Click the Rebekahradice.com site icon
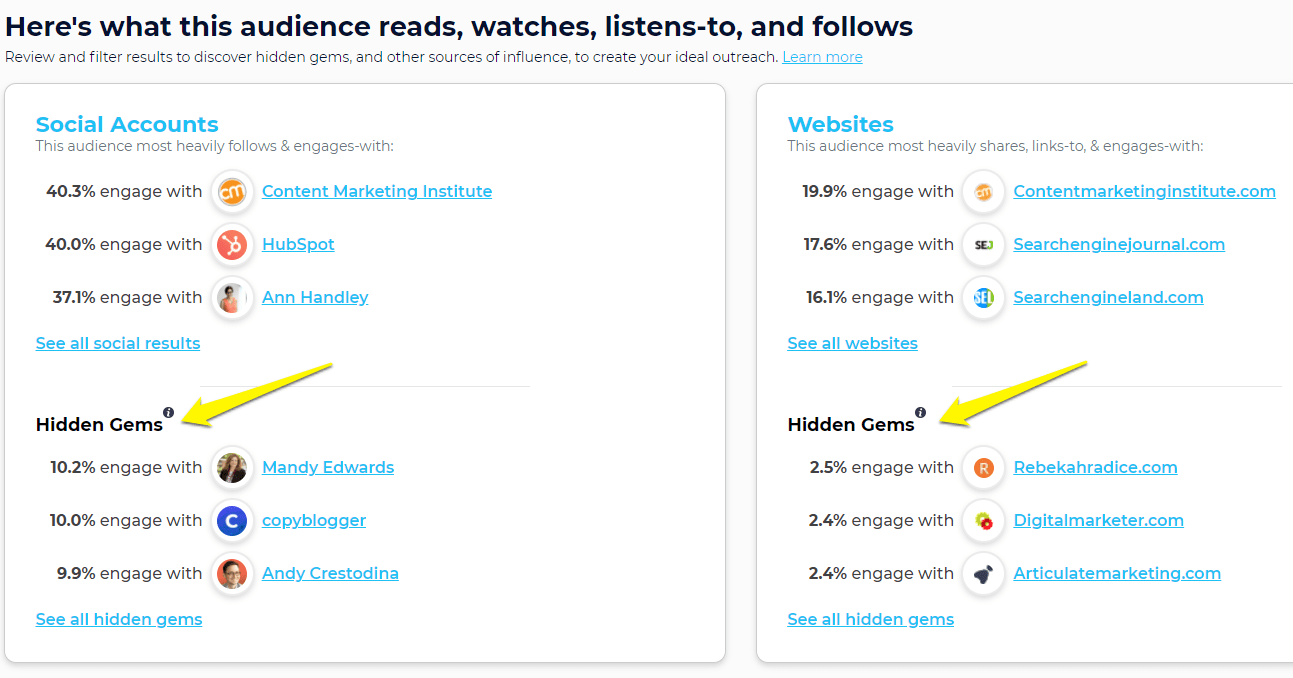Viewport: 1293px width, 678px height. pyautogui.click(x=984, y=468)
